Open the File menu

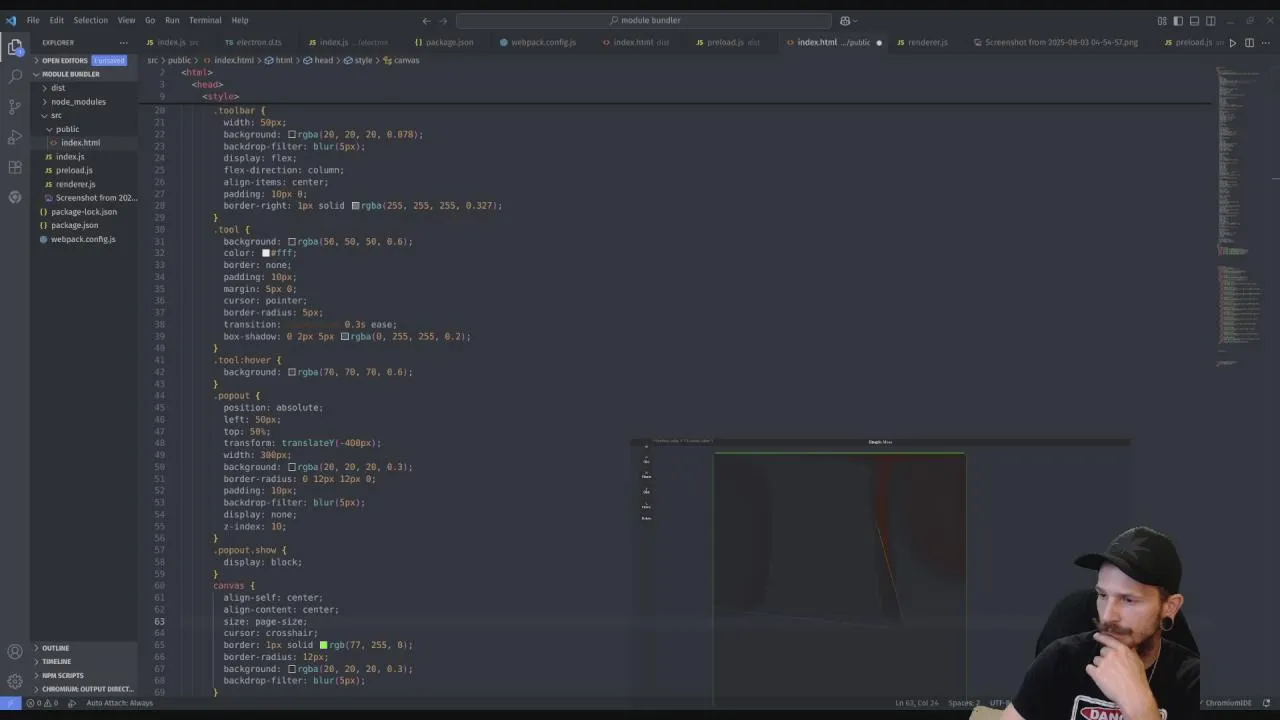[33, 20]
